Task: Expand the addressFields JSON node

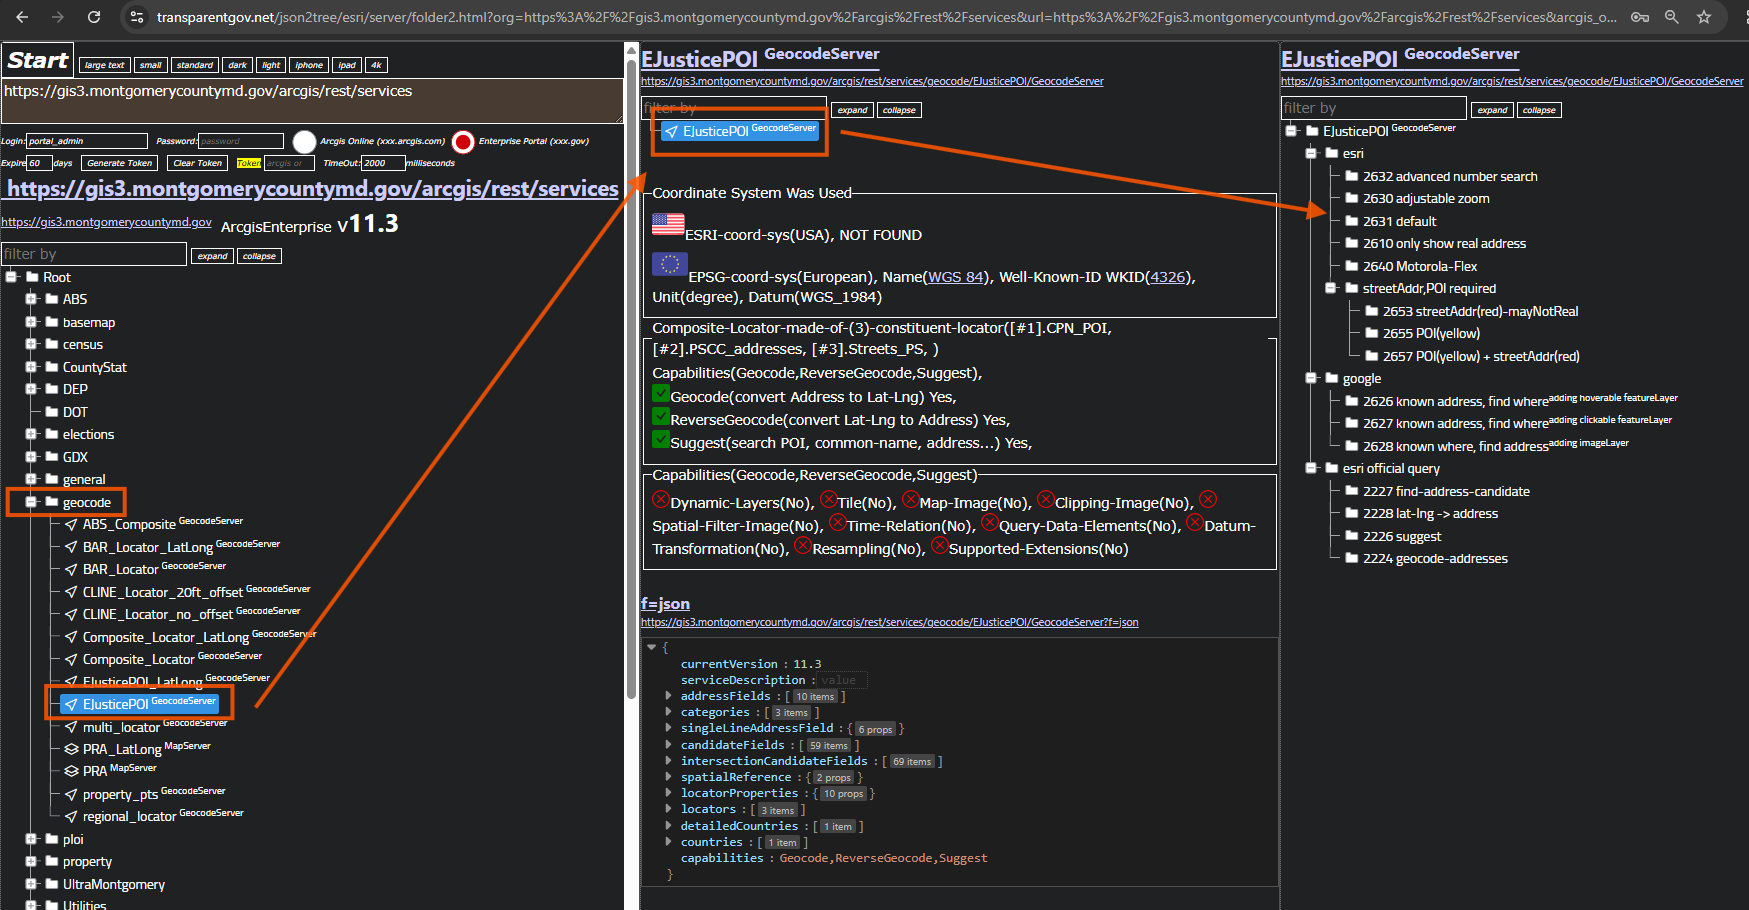Action: (669, 696)
